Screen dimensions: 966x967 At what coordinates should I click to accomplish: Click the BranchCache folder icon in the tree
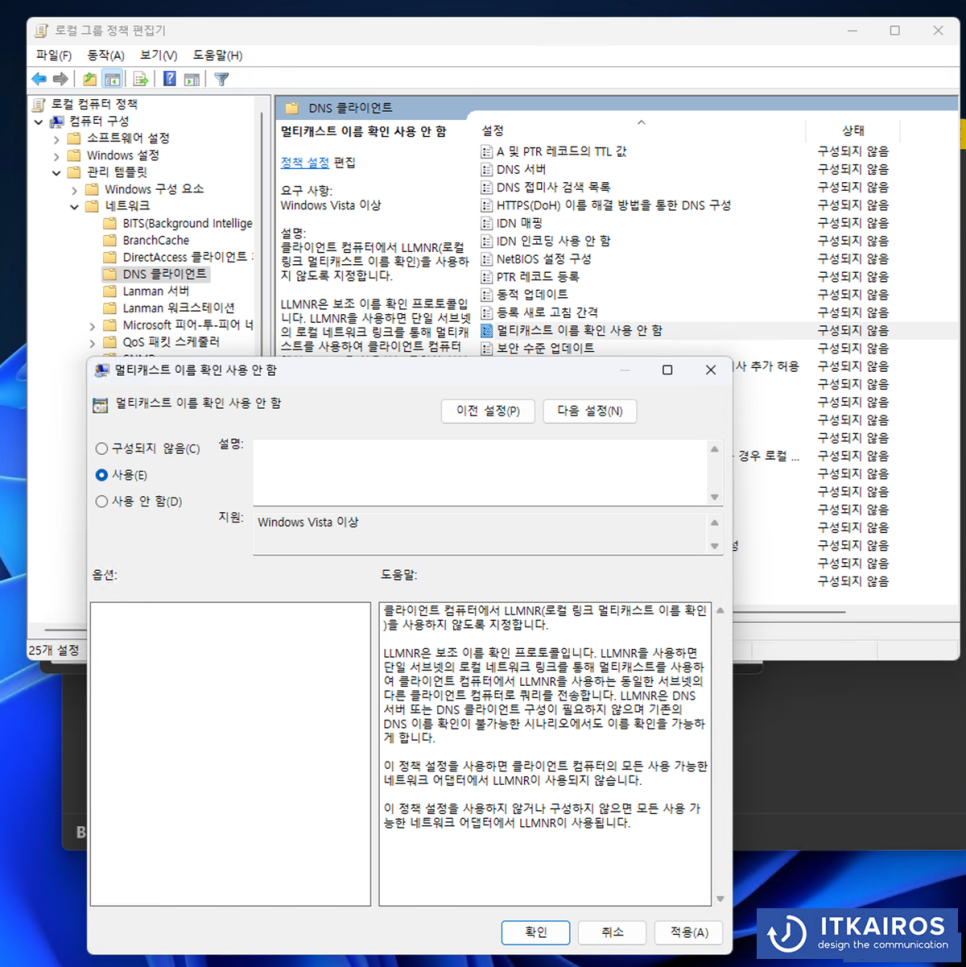coord(110,240)
